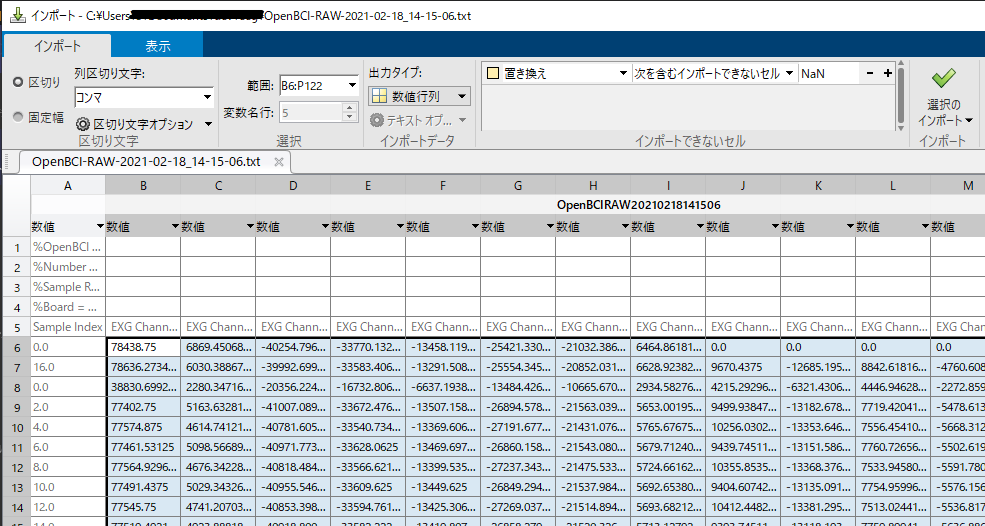Click cell containing -33628.0625

tap(368, 447)
